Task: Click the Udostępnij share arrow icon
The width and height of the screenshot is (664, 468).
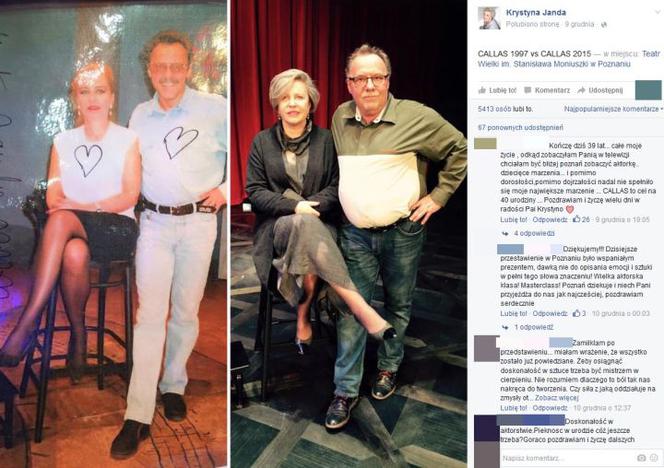Action: [x=581, y=90]
